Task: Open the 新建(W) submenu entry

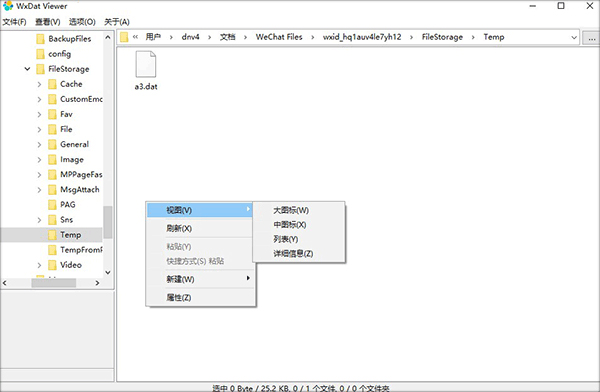Action: pyautogui.click(x=199, y=279)
